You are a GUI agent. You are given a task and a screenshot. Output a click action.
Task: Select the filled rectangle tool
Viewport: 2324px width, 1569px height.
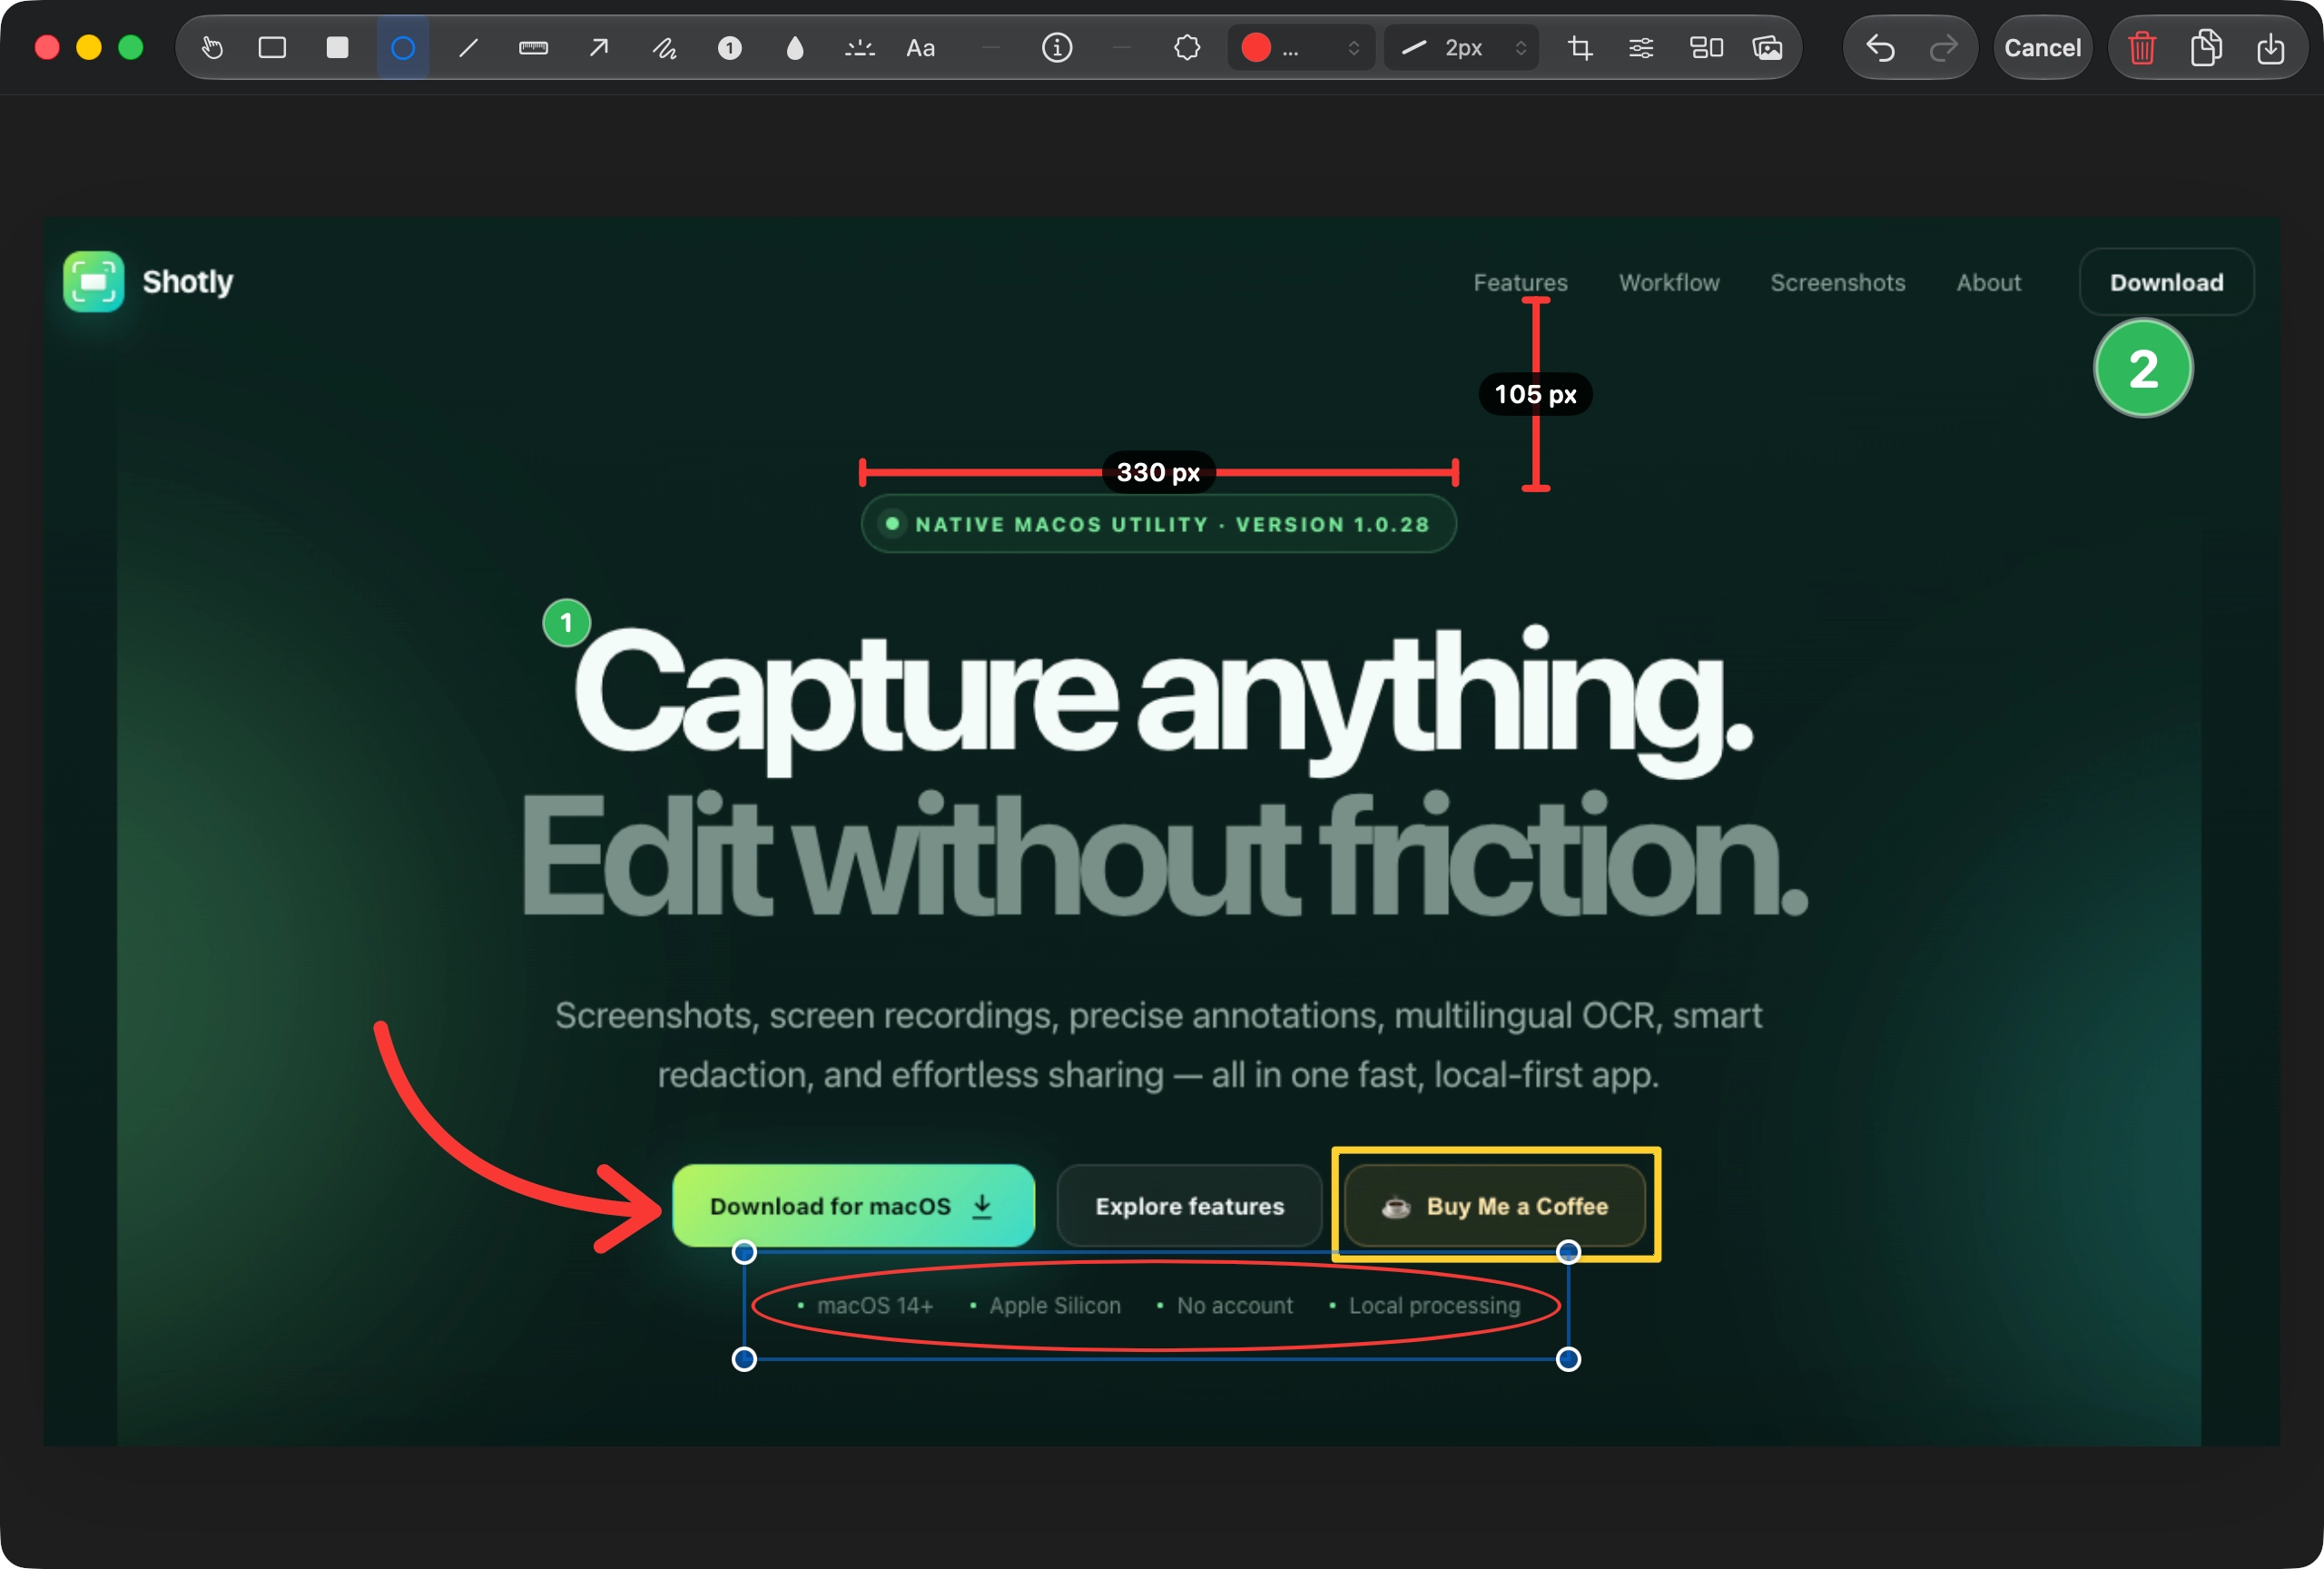tap(338, 47)
